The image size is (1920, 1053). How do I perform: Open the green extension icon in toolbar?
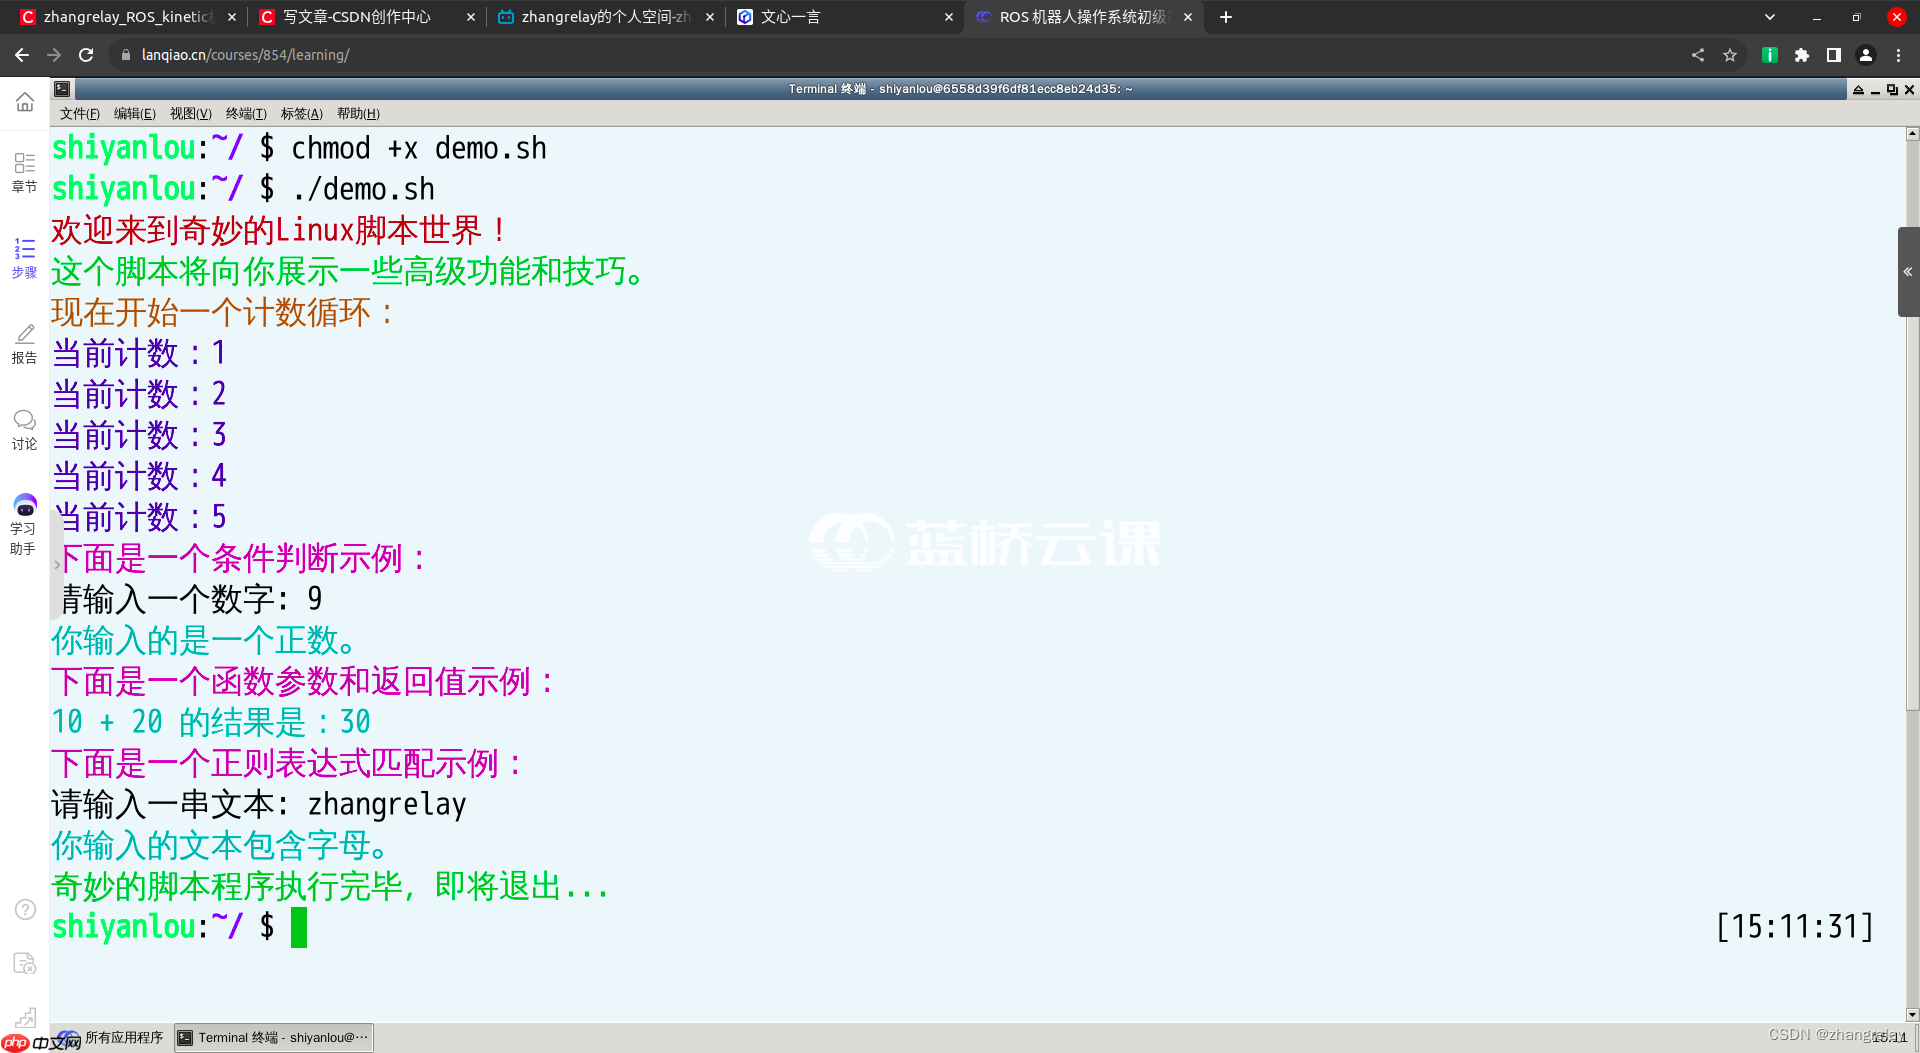[1769, 55]
